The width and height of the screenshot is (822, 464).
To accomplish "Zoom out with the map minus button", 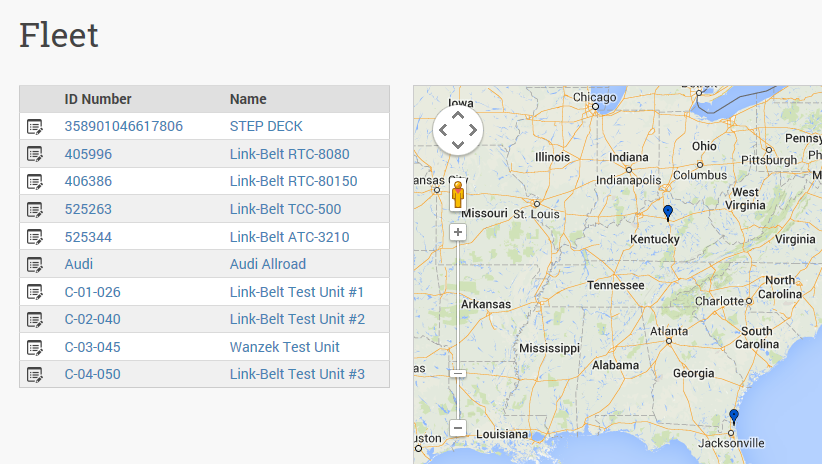I will tap(458, 428).
